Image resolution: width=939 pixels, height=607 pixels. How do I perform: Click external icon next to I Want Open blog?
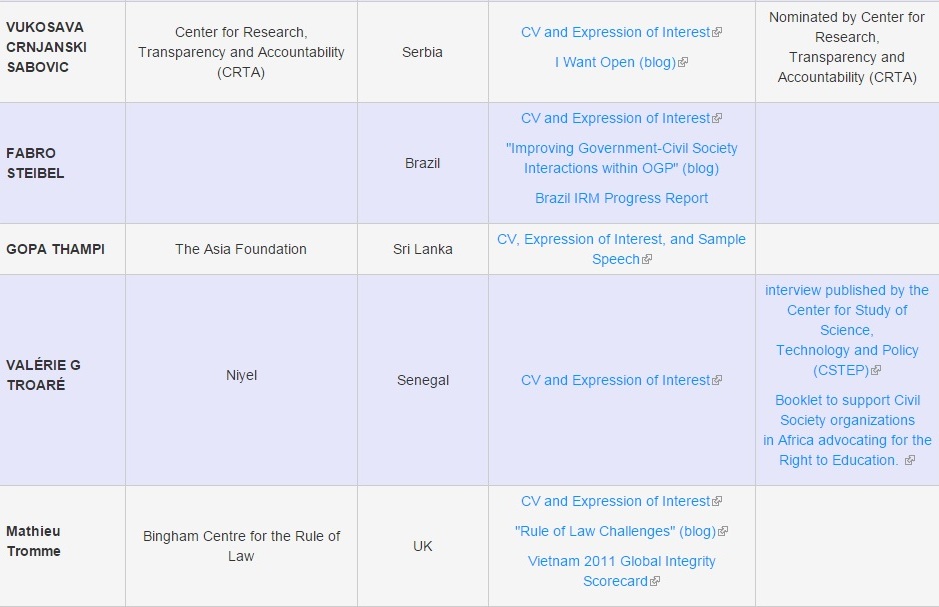(x=683, y=63)
